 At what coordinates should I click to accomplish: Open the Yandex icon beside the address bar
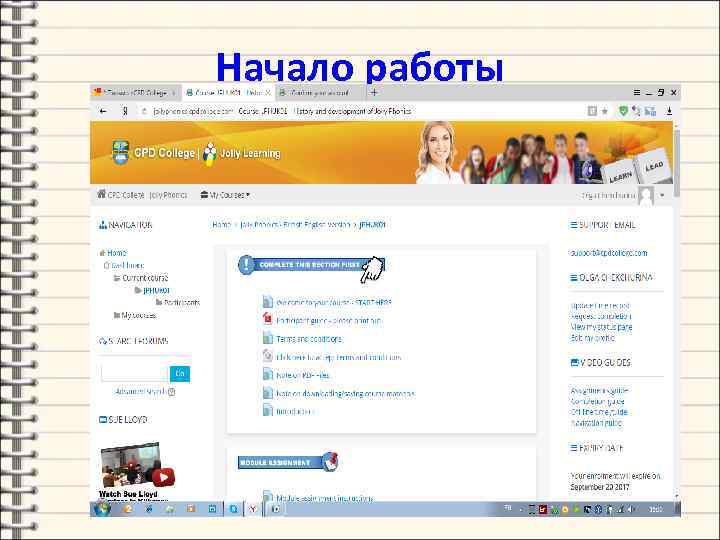tap(125, 111)
